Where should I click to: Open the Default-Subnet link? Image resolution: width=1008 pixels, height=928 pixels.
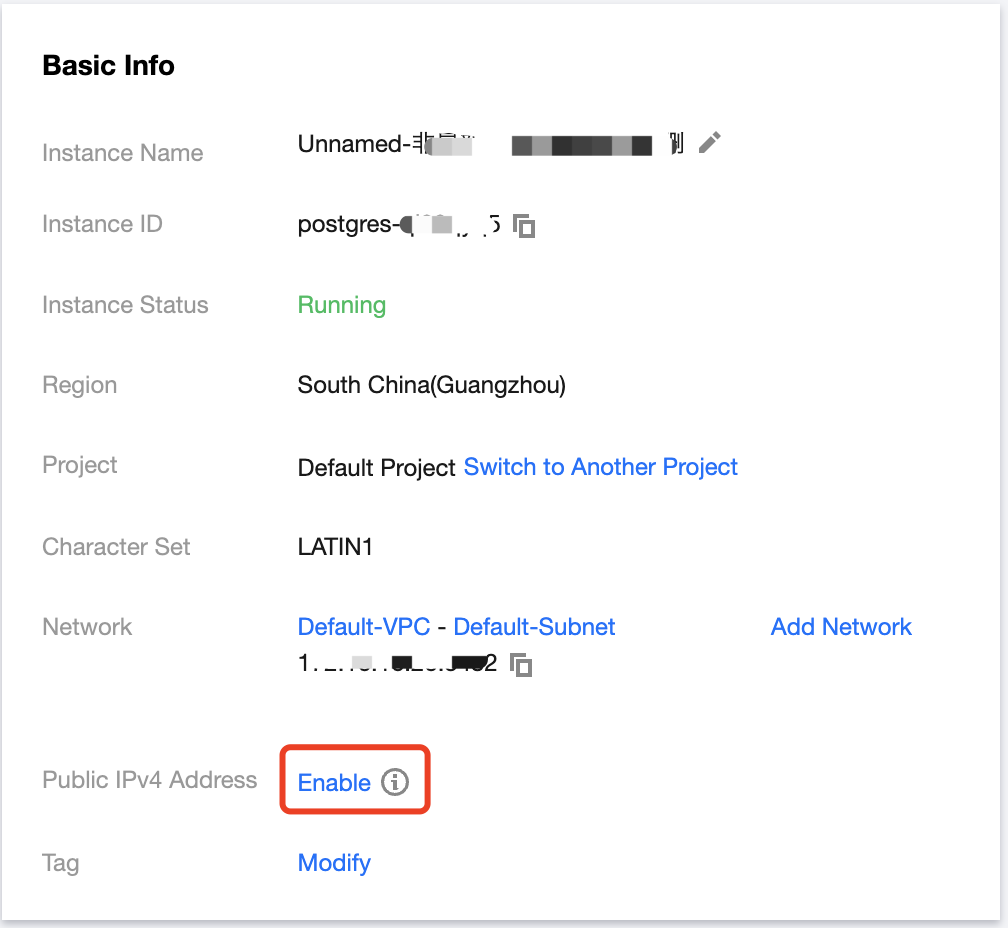point(534,627)
